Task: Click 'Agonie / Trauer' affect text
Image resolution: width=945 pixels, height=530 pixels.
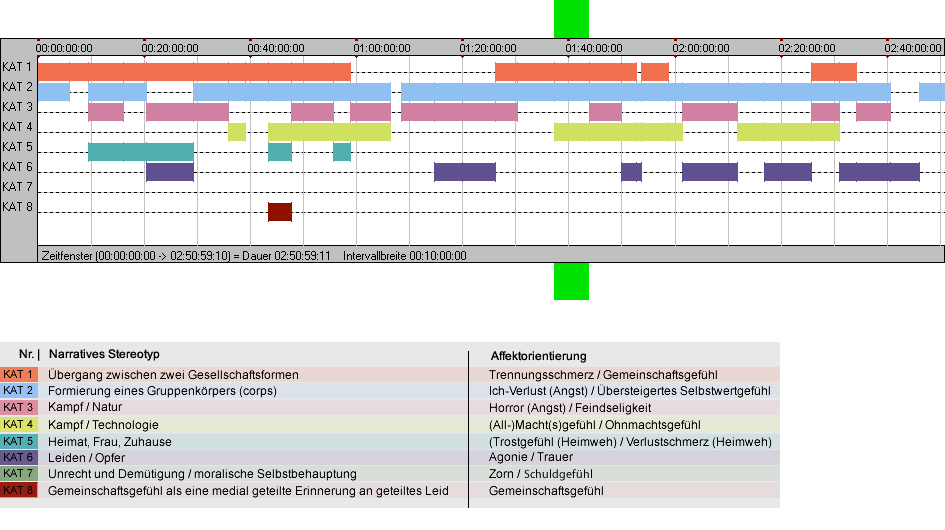Action: pos(531,457)
